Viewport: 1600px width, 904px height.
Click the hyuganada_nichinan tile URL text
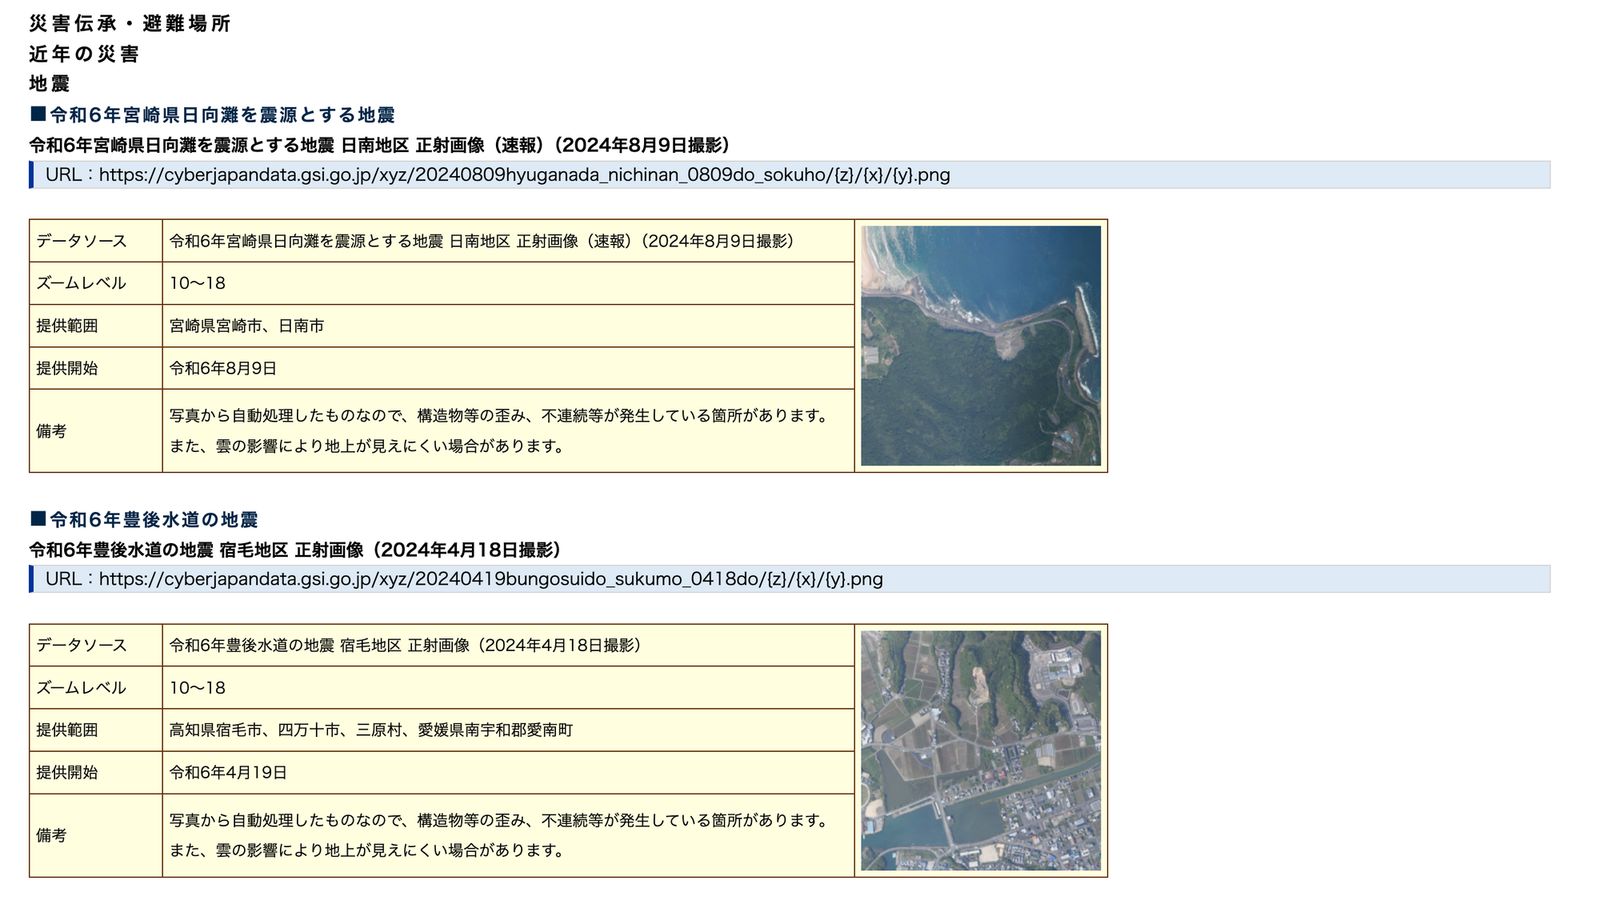tap(524, 175)
